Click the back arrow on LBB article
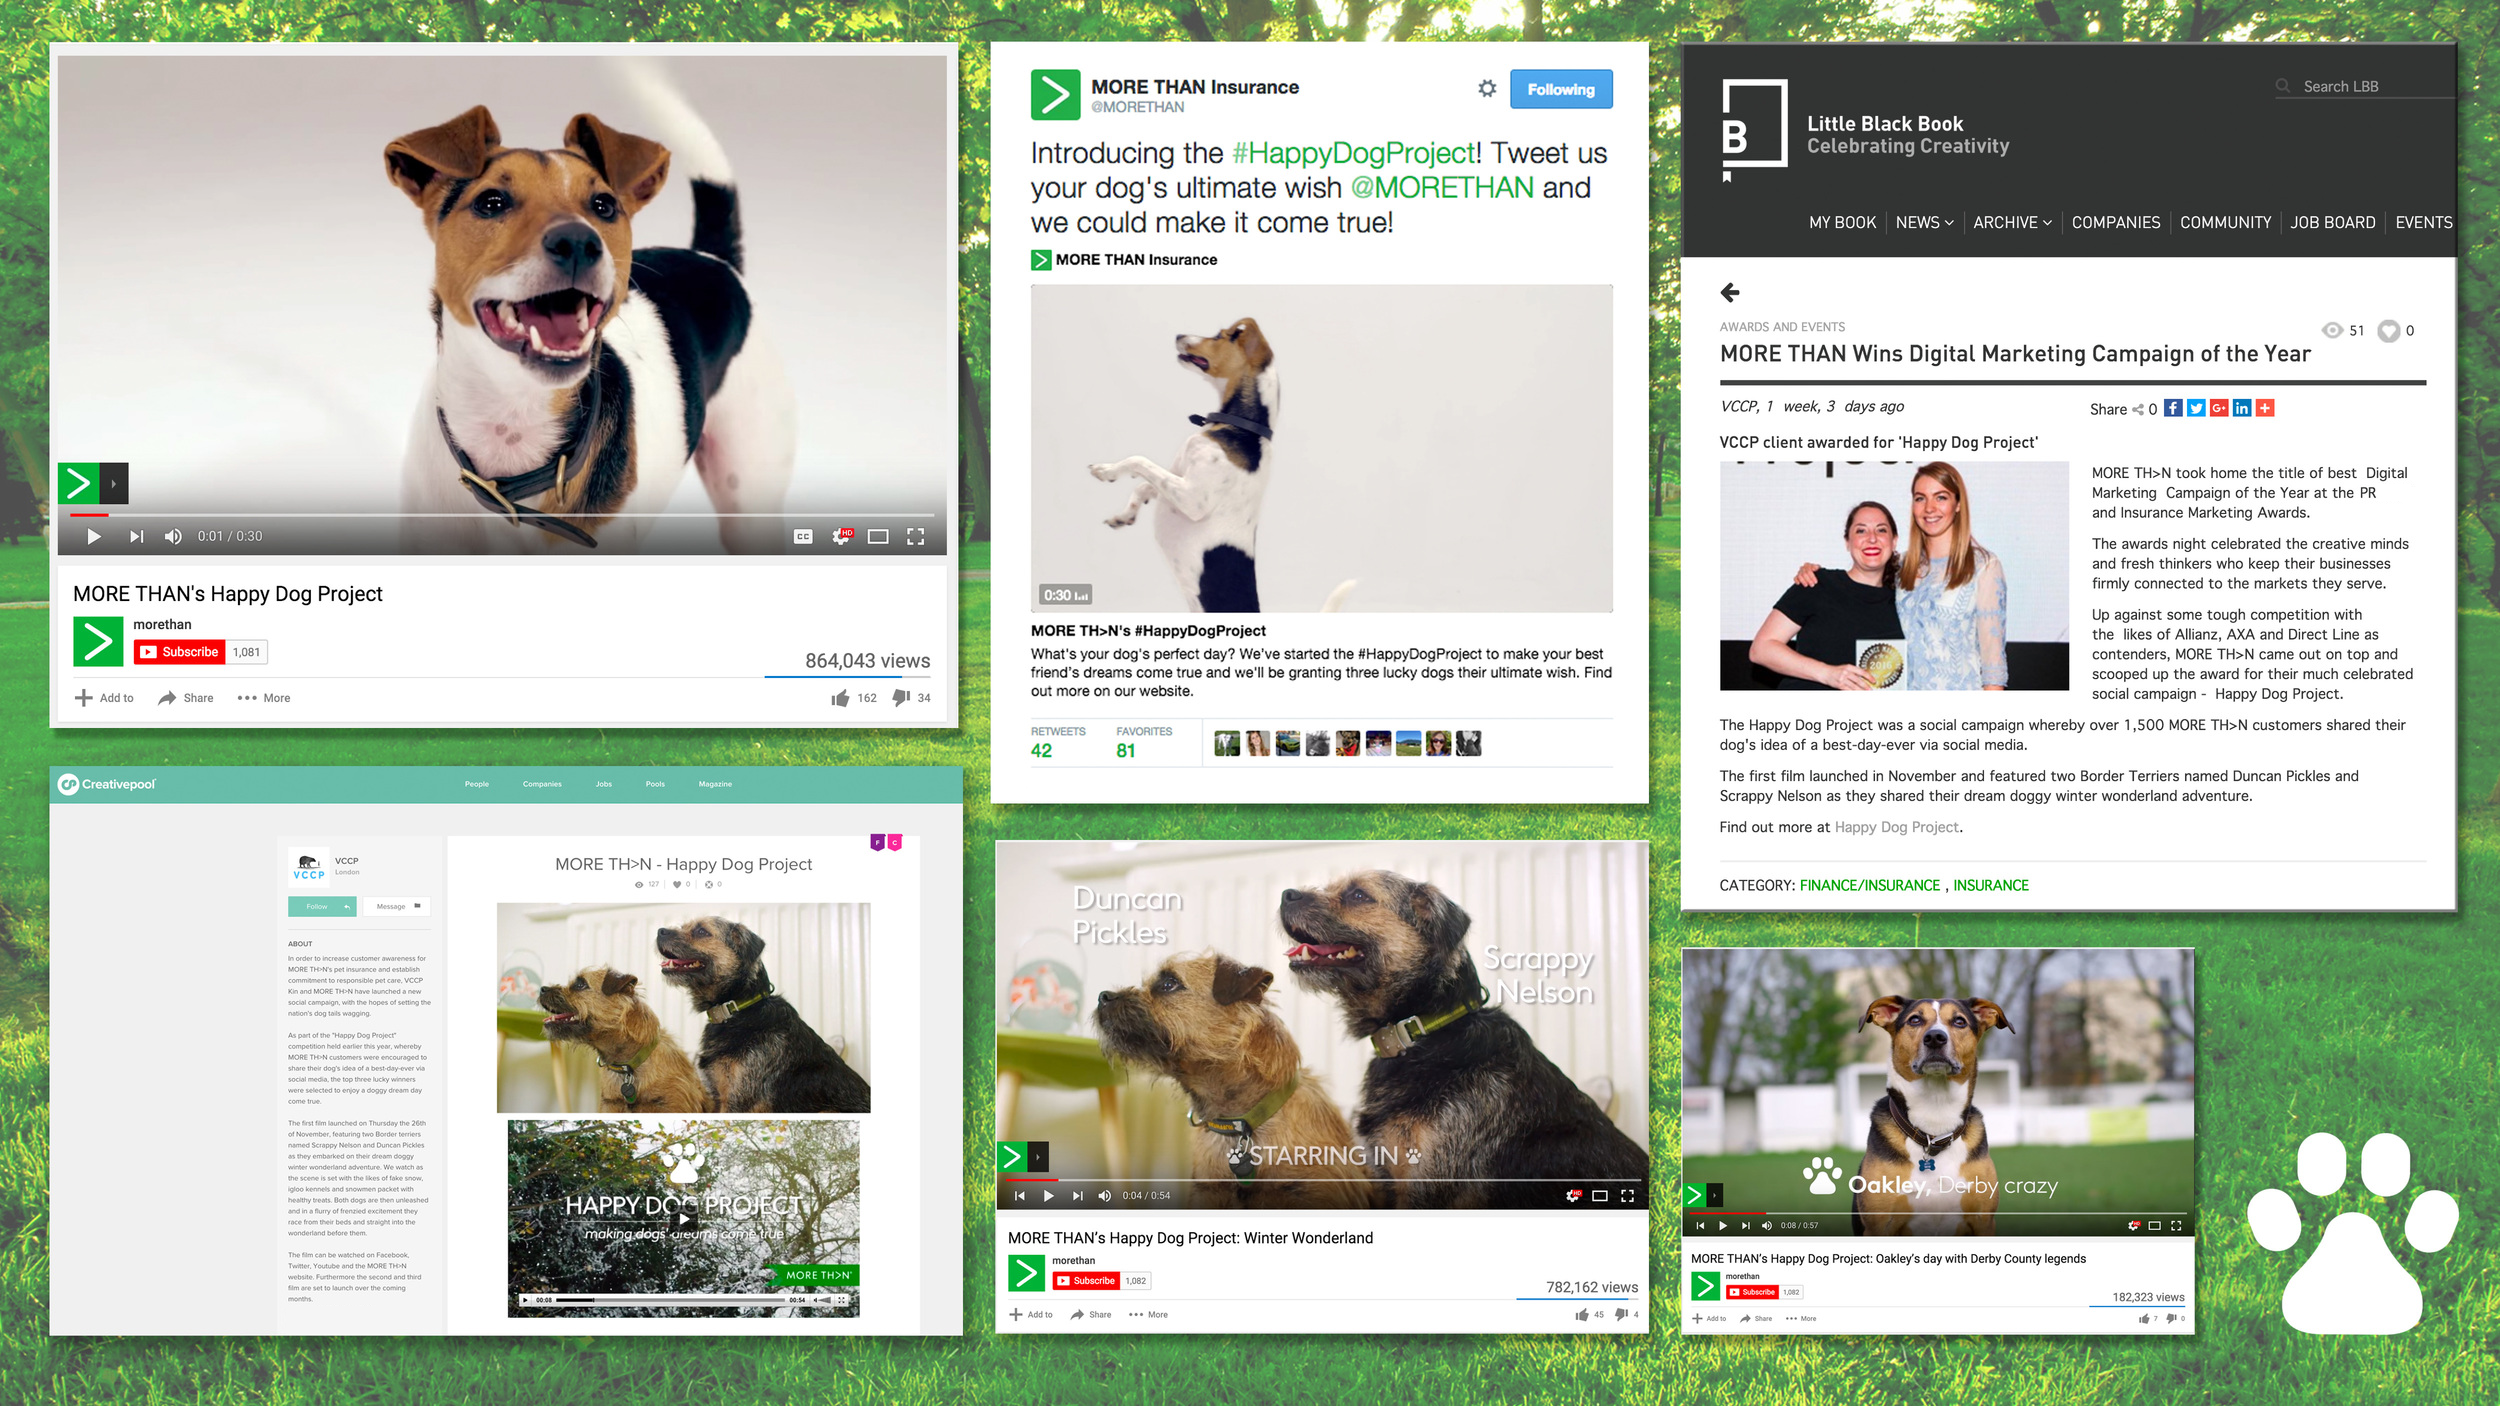The height and width of the screenshot is (1406, 2500). tap(1730, 292)
